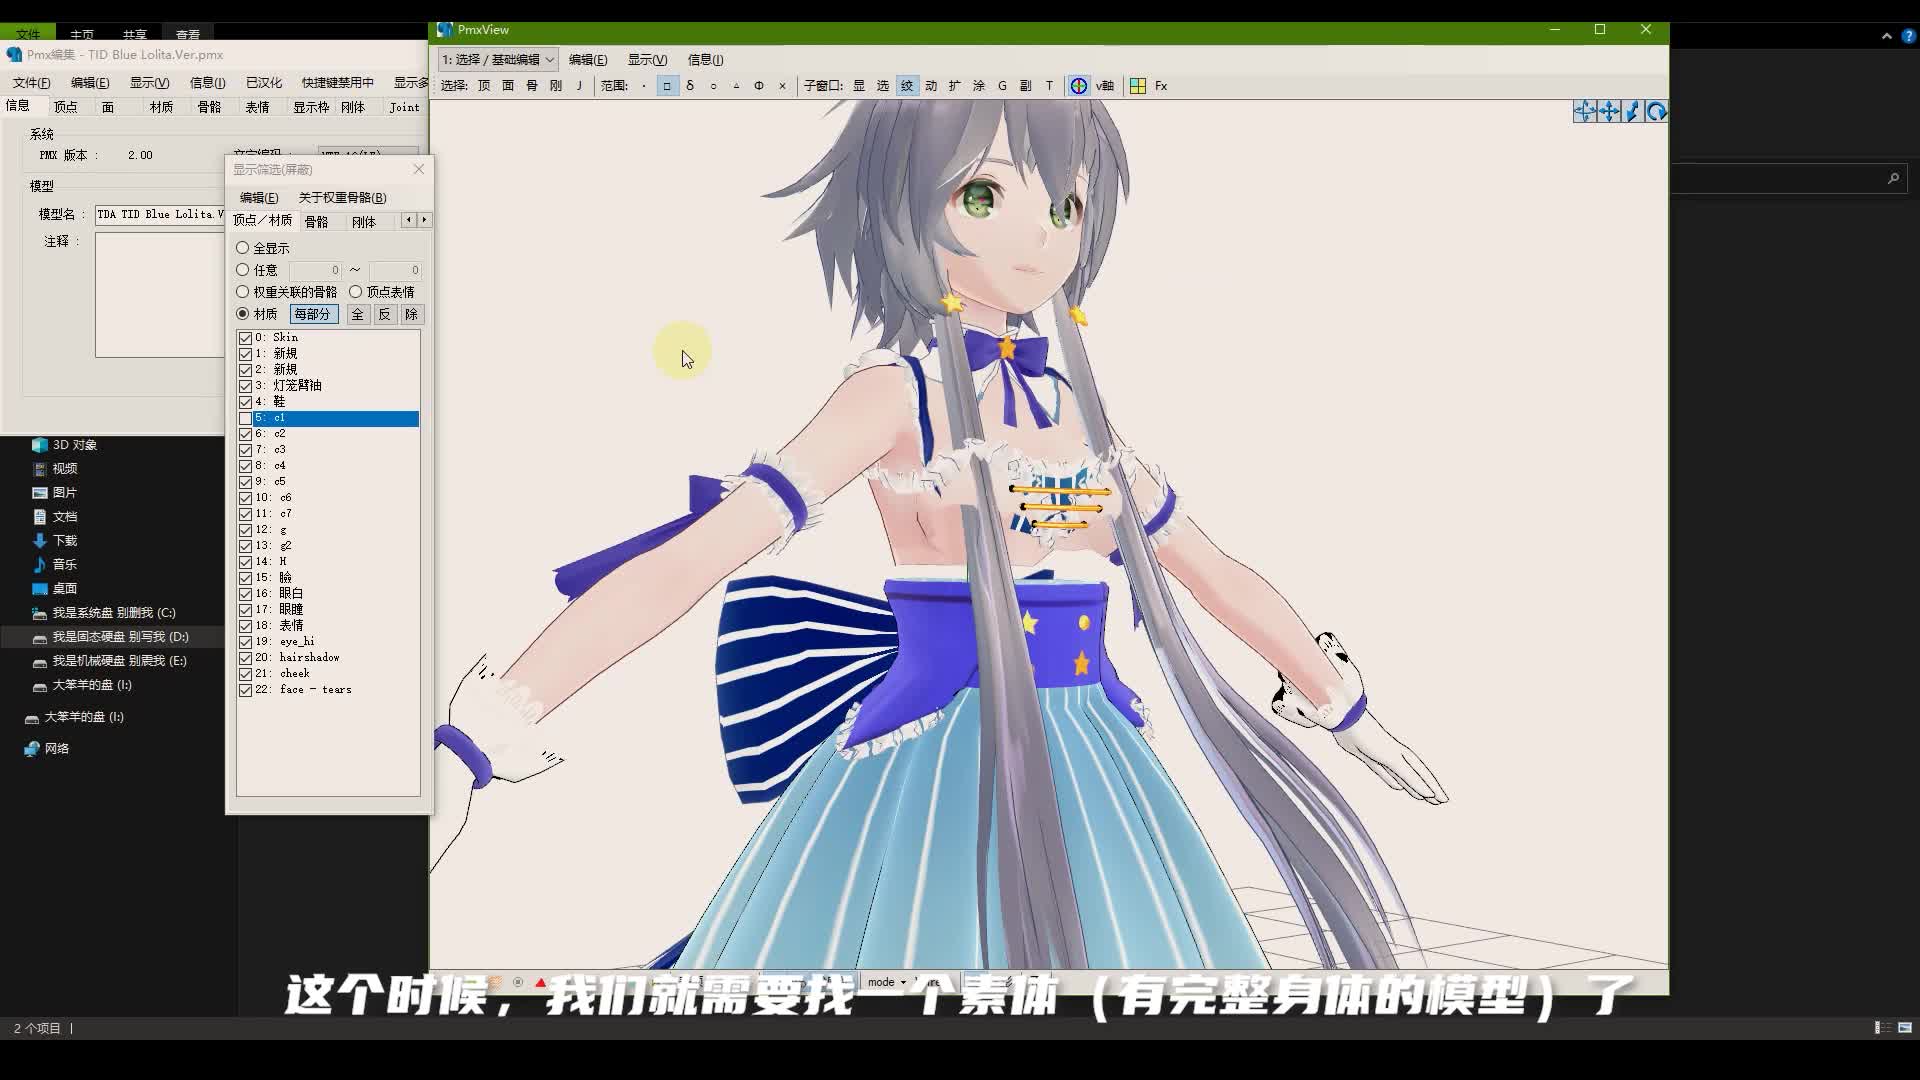This screenshot has width=1920, height=1080.
Task: Open 网络 in Explorer sidebar
Action: (56, 749)
